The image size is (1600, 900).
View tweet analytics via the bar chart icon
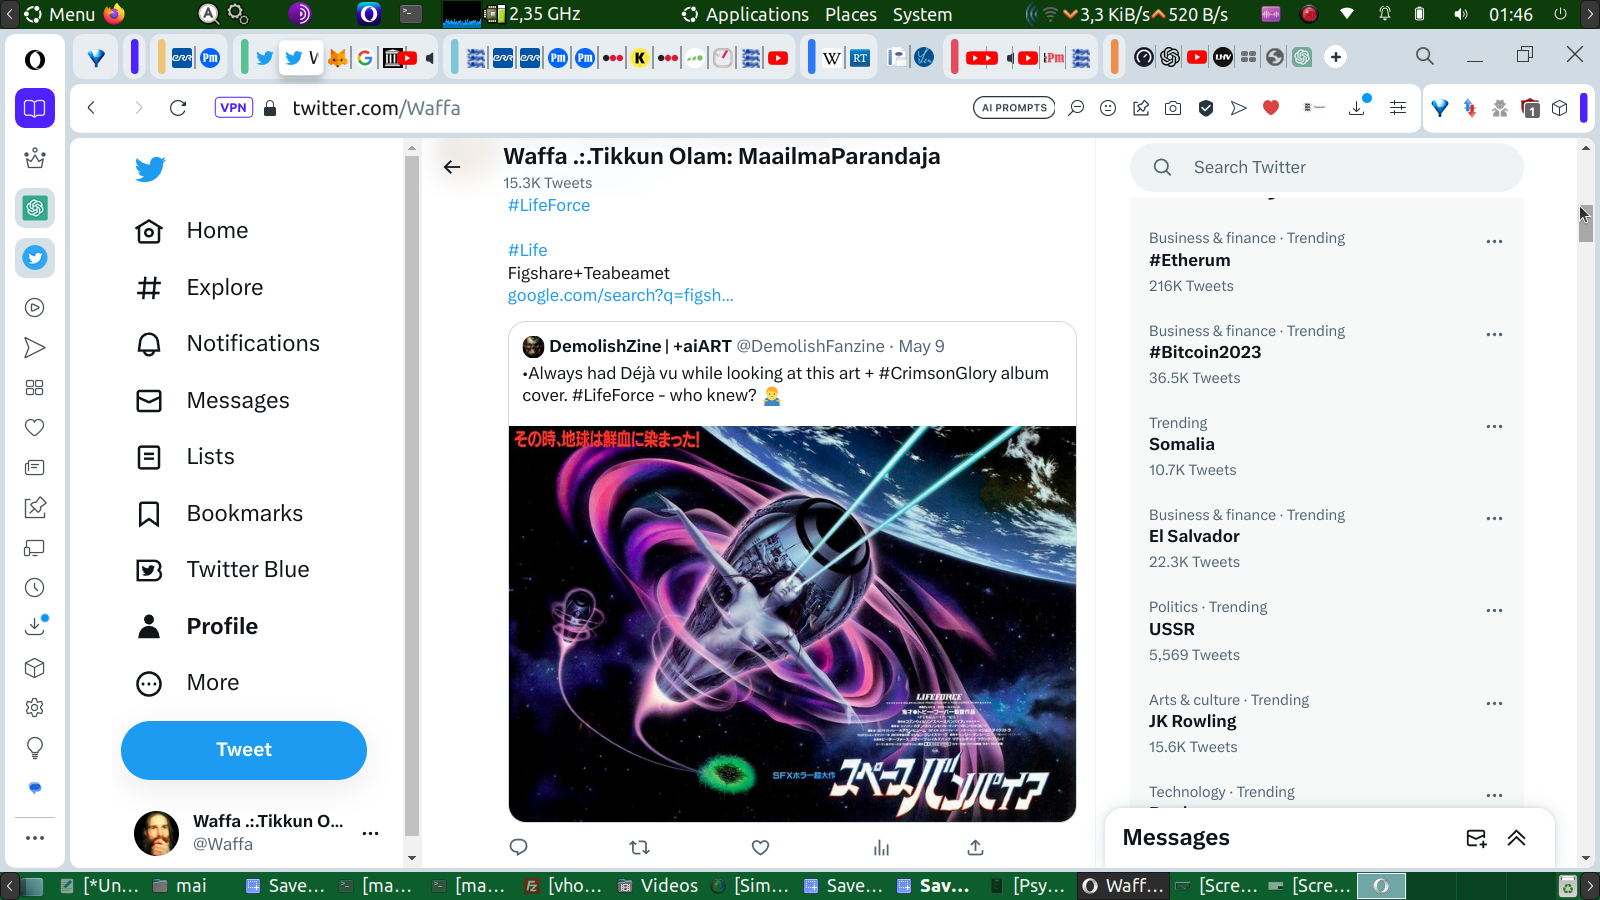point(881,847)
